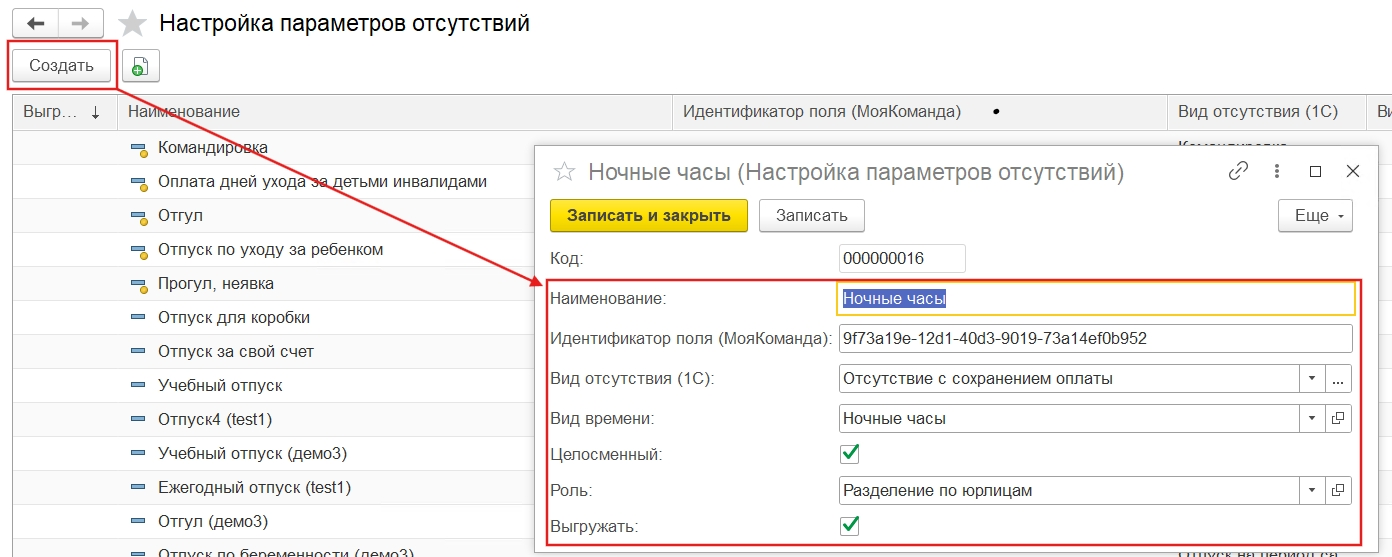Click the ellipsis select button for Вид отсутствия (1С)
This screenshot has width=1392, height=557.
point(1339,378)
